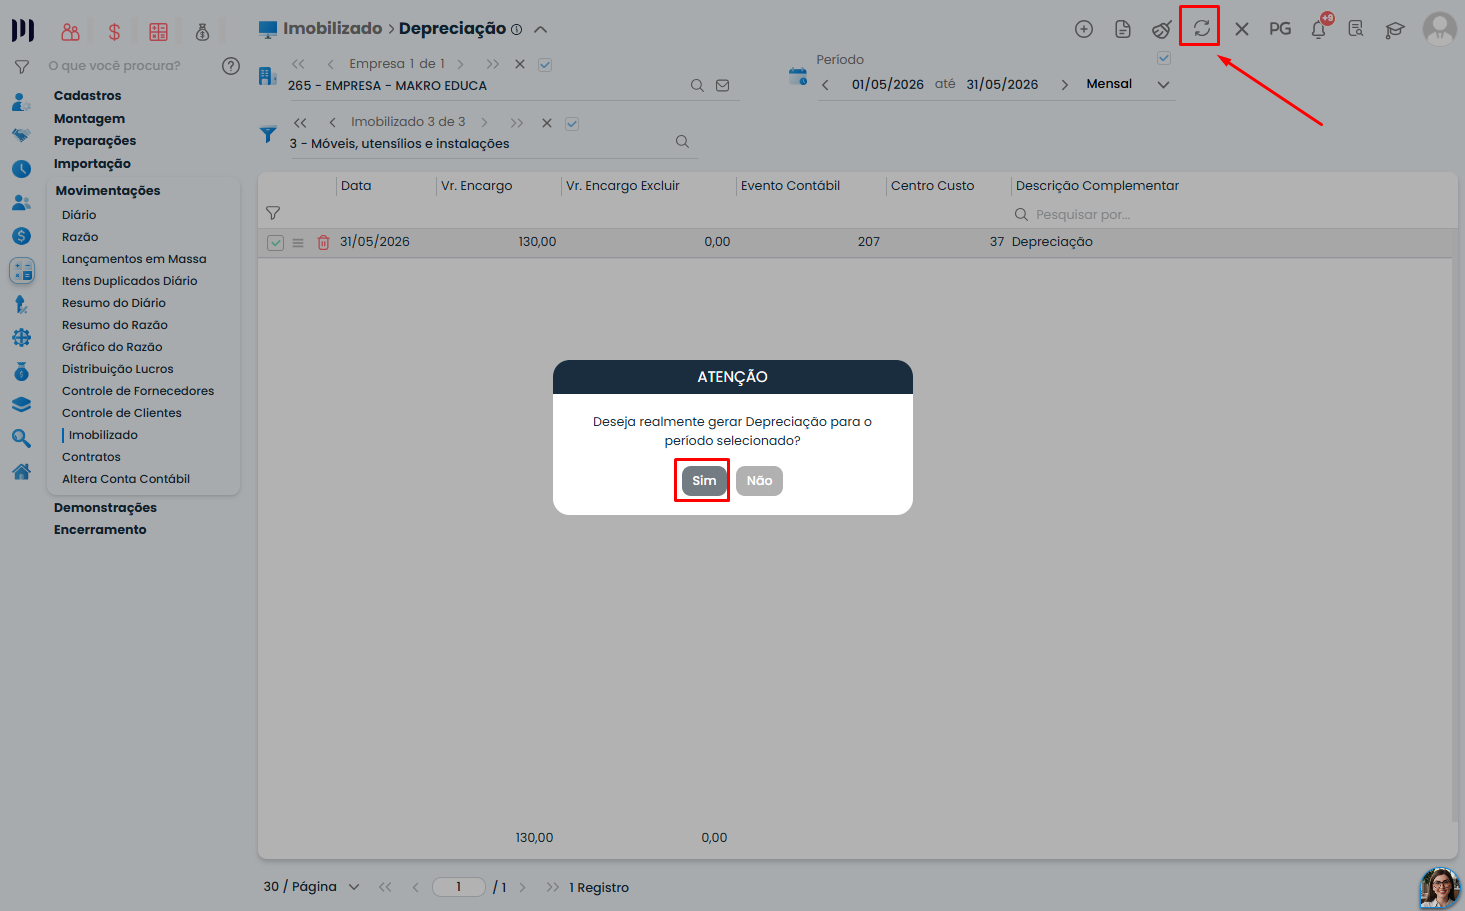Click the help question mark icon
The width and height of the screenshot is (1465, 911).
(231, 66)
